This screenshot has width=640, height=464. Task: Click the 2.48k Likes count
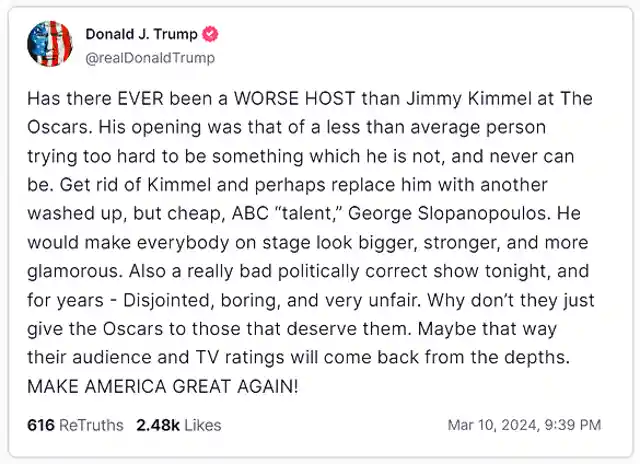(179, 425)
